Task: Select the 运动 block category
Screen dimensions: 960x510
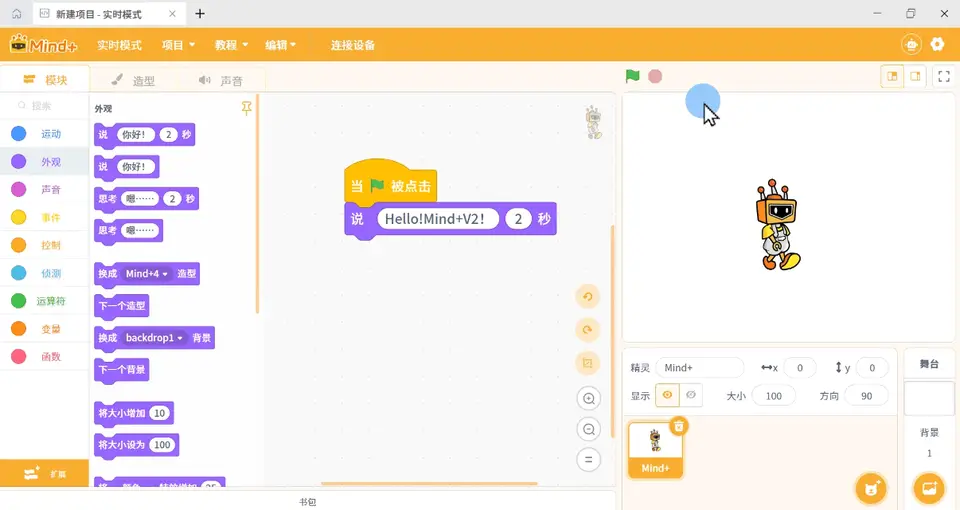Action: (44, 133)
